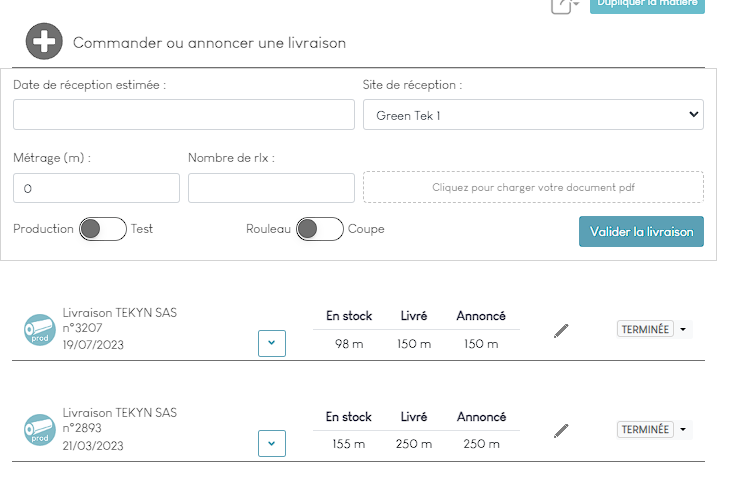The width and height of the screenshot is (738, 477).
Task: Click the prod roll icon for delivery n°2893
Action: [x=40, y=429]
